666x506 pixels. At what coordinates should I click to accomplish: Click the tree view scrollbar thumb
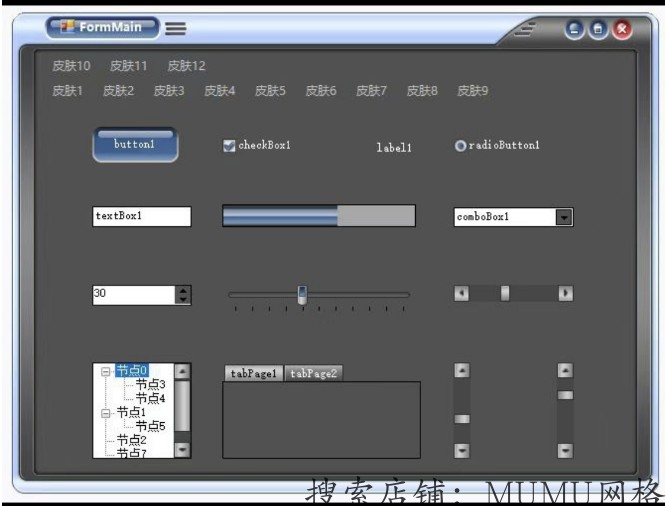(x=183, y=406)
